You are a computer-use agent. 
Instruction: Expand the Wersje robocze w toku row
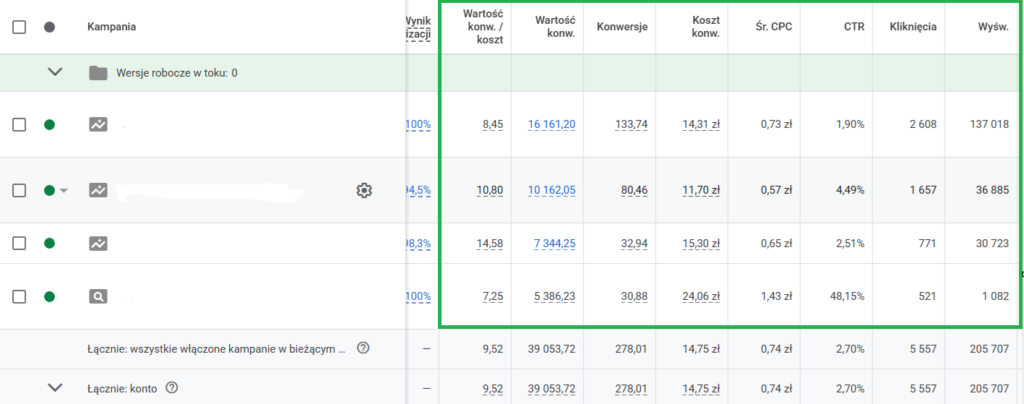pyautogui.click(x=55, y=73)
